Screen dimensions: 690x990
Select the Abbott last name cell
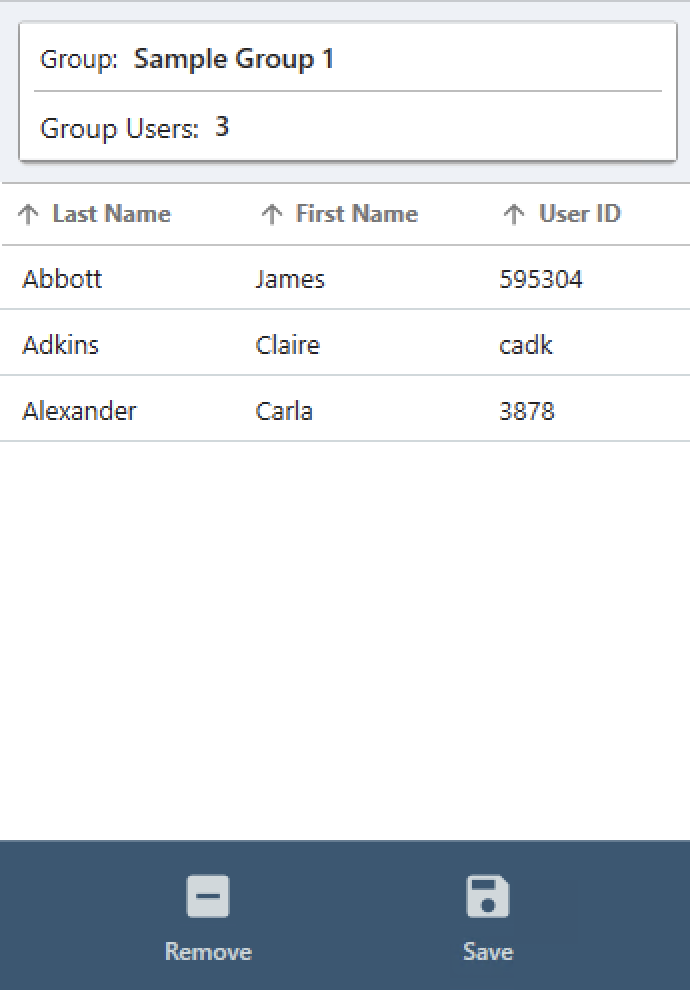click(x=62, y=279)
